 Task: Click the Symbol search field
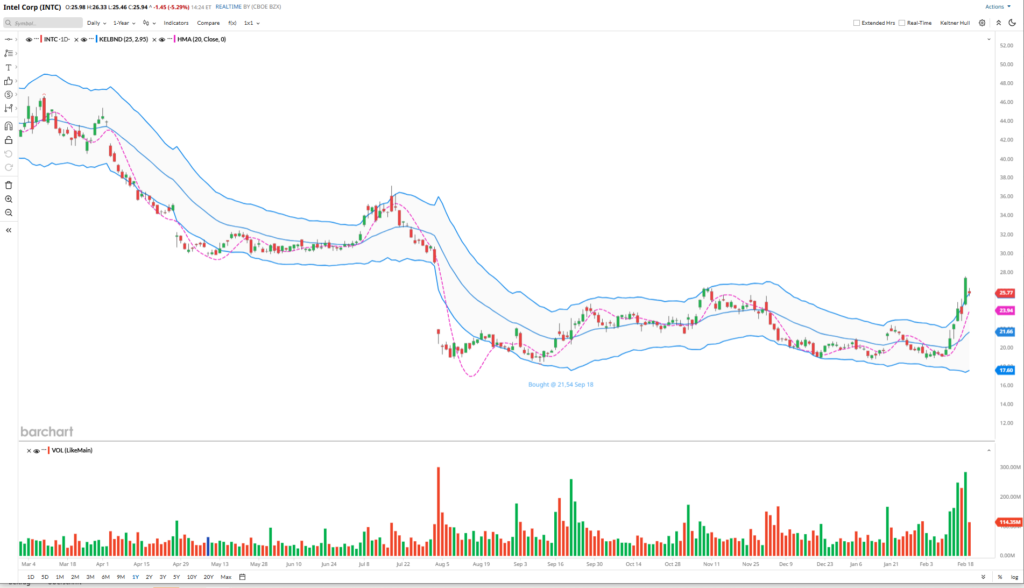point(47,22)
